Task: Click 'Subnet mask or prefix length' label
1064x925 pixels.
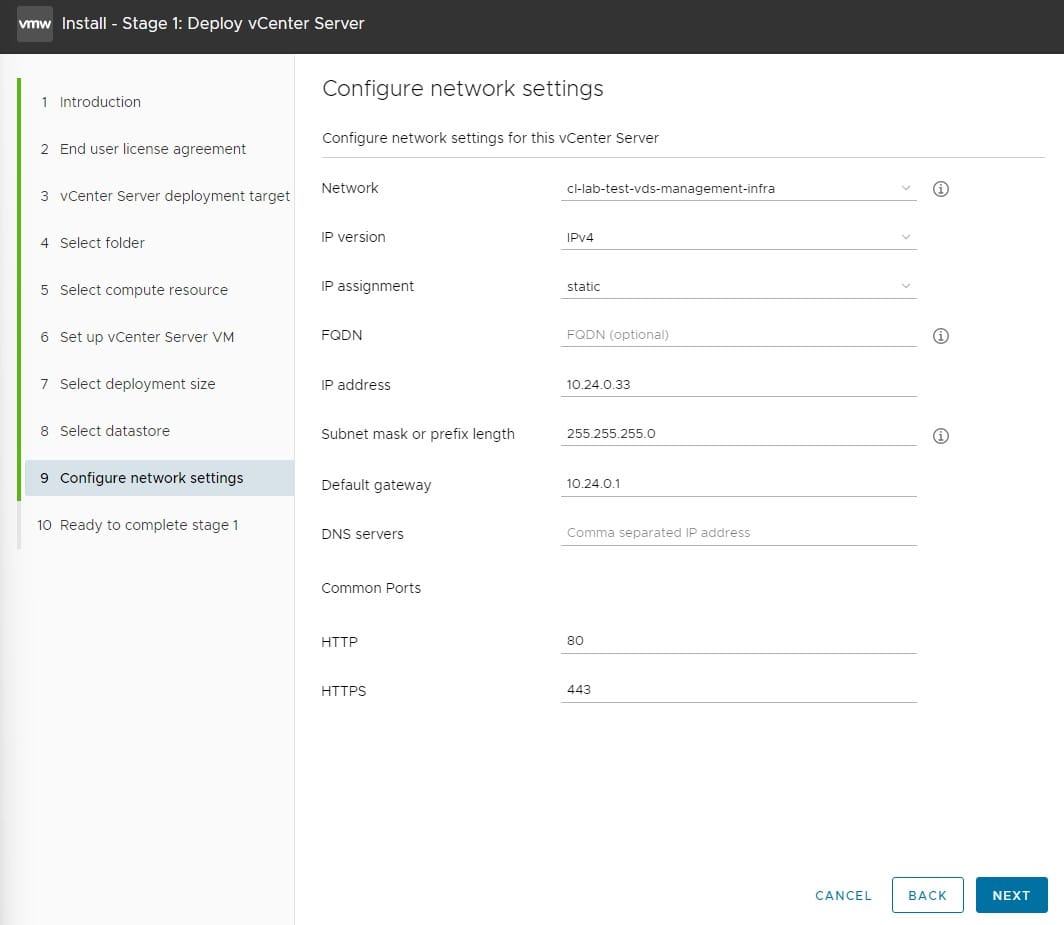Action: (418, 434)
